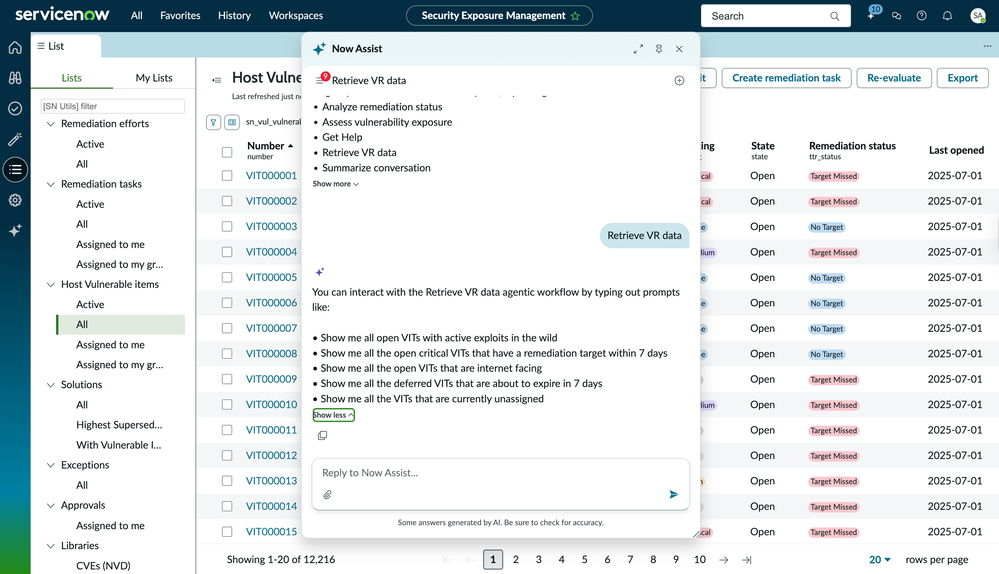
Task: Click the SN Utils filter field
Action: (113, 106)
